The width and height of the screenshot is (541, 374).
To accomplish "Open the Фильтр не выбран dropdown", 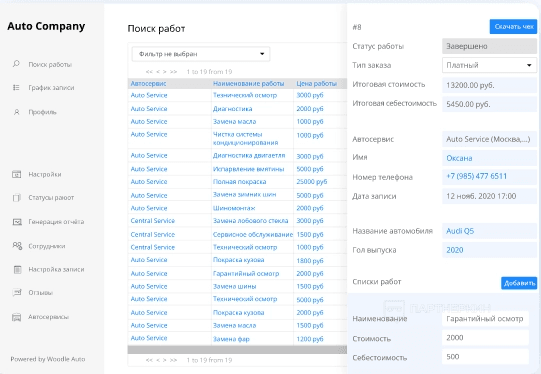I will [201, 54].
